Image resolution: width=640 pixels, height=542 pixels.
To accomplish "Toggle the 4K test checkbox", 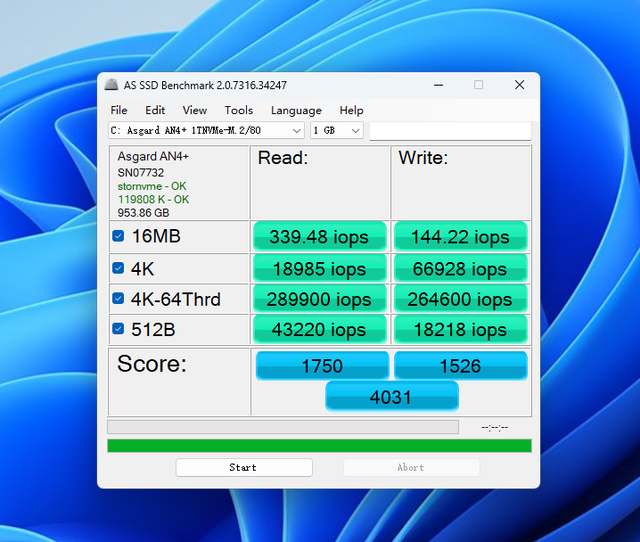I will click(x=118, y=268).
